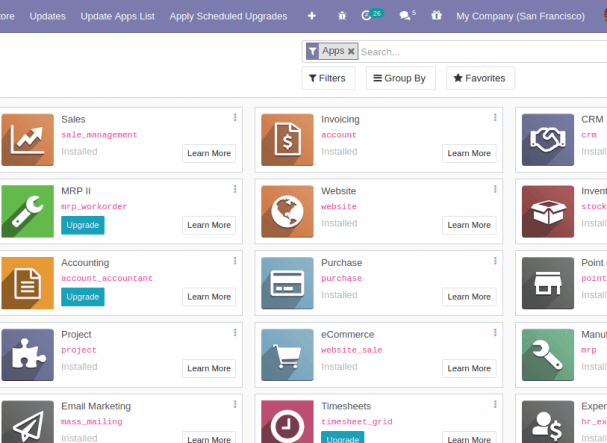Viewport: 607px width, 443px height.
Task: Click the Timesheets clock icon
Action: click(287, 422)
